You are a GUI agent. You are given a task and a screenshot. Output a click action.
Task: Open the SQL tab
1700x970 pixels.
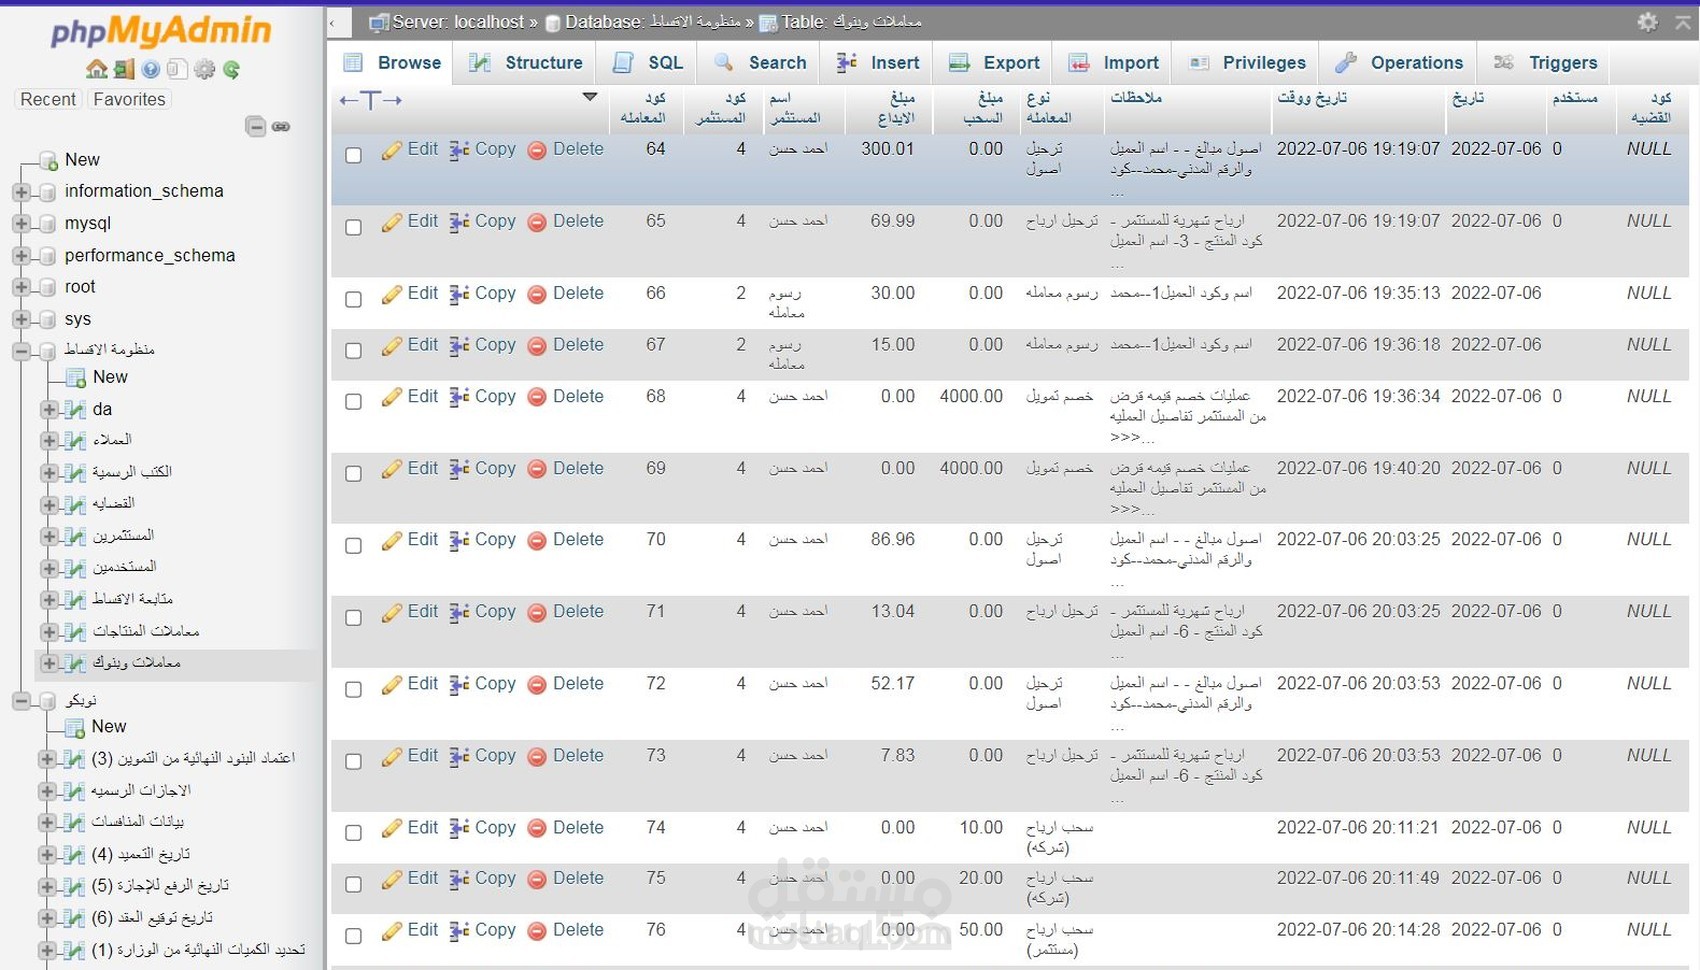[x=647, y=62]
